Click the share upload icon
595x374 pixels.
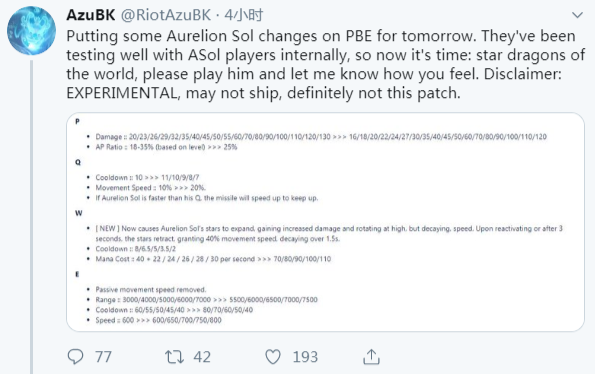tap(371, 357)
